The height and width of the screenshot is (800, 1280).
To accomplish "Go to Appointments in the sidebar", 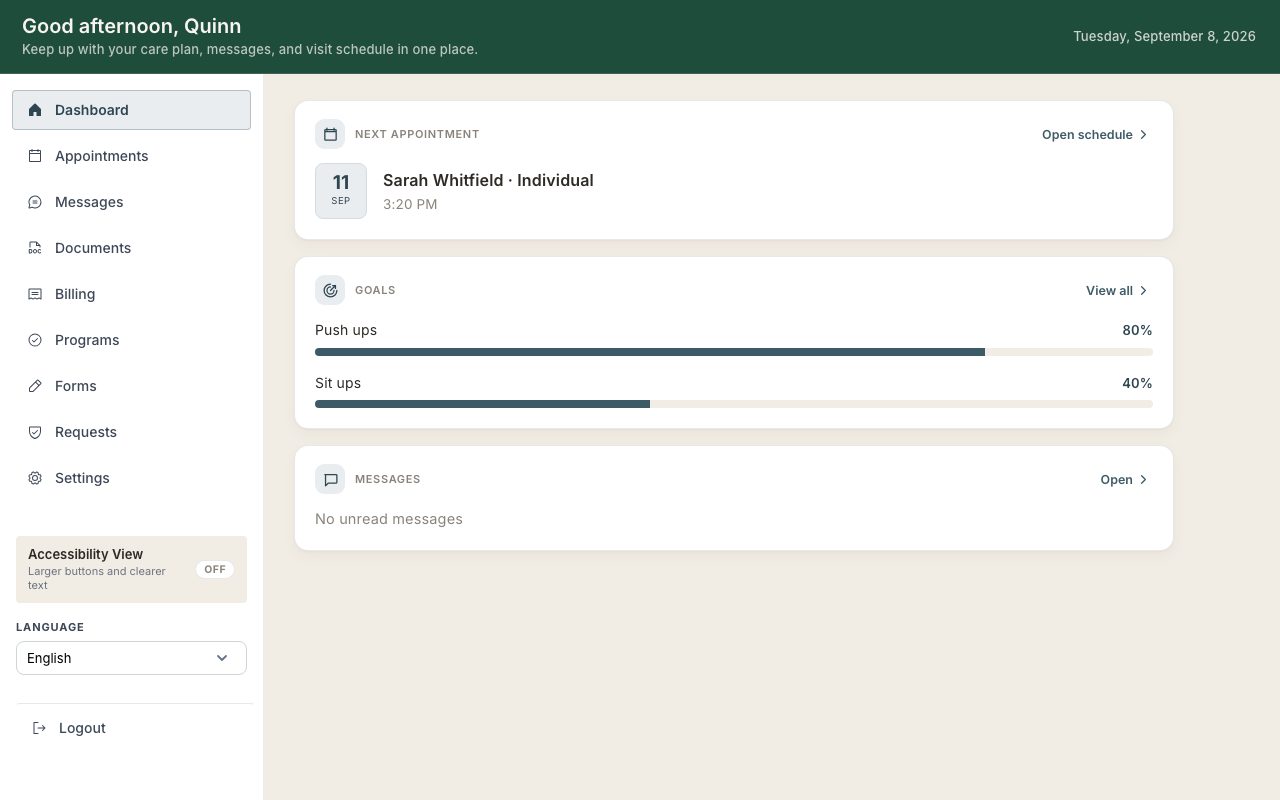I will [131, 156].
